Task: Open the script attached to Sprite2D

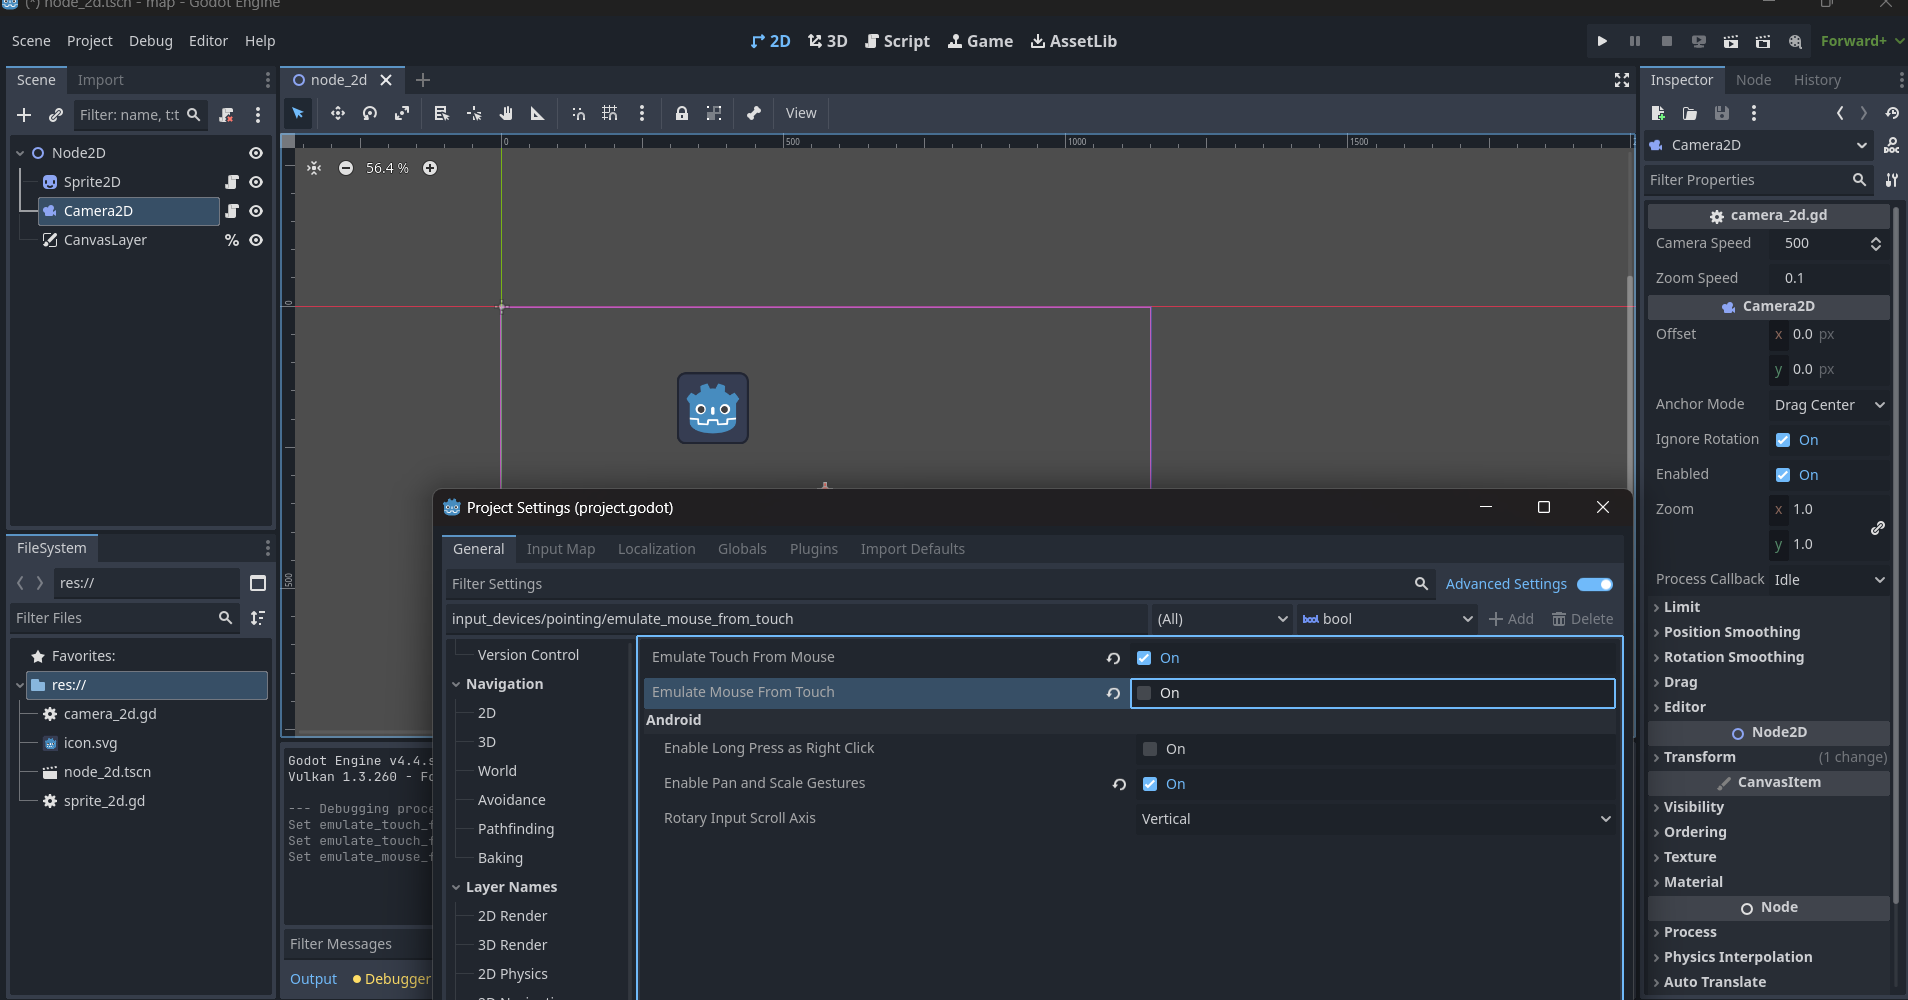Action: [x=232, y=182]
